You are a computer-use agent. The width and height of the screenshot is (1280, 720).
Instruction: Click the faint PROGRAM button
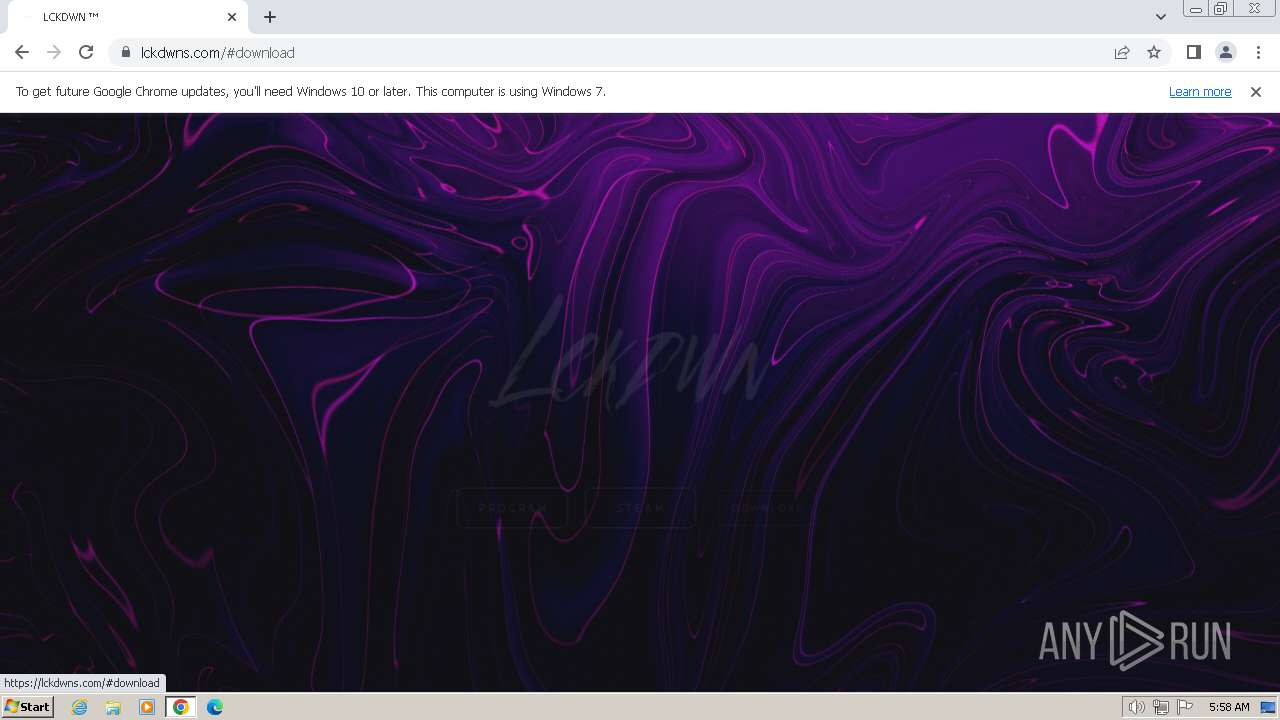point(512,508)
